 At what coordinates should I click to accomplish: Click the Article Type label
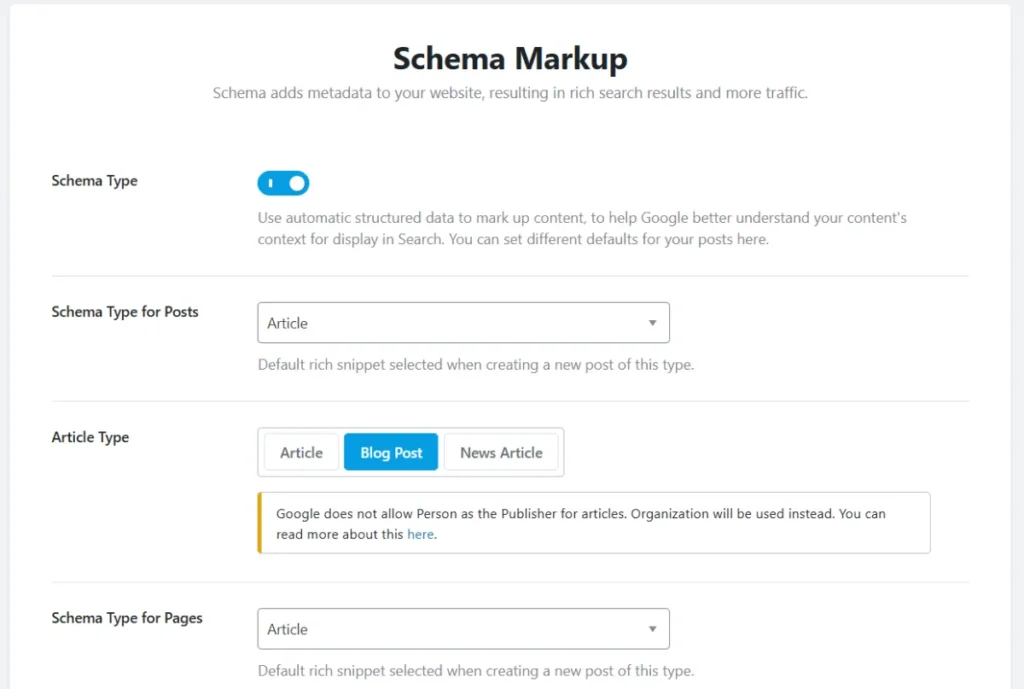click(90, 437)
